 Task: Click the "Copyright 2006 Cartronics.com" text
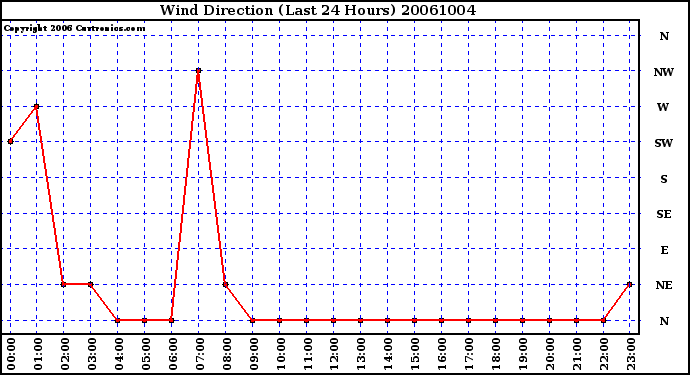(x=74, y=29)
